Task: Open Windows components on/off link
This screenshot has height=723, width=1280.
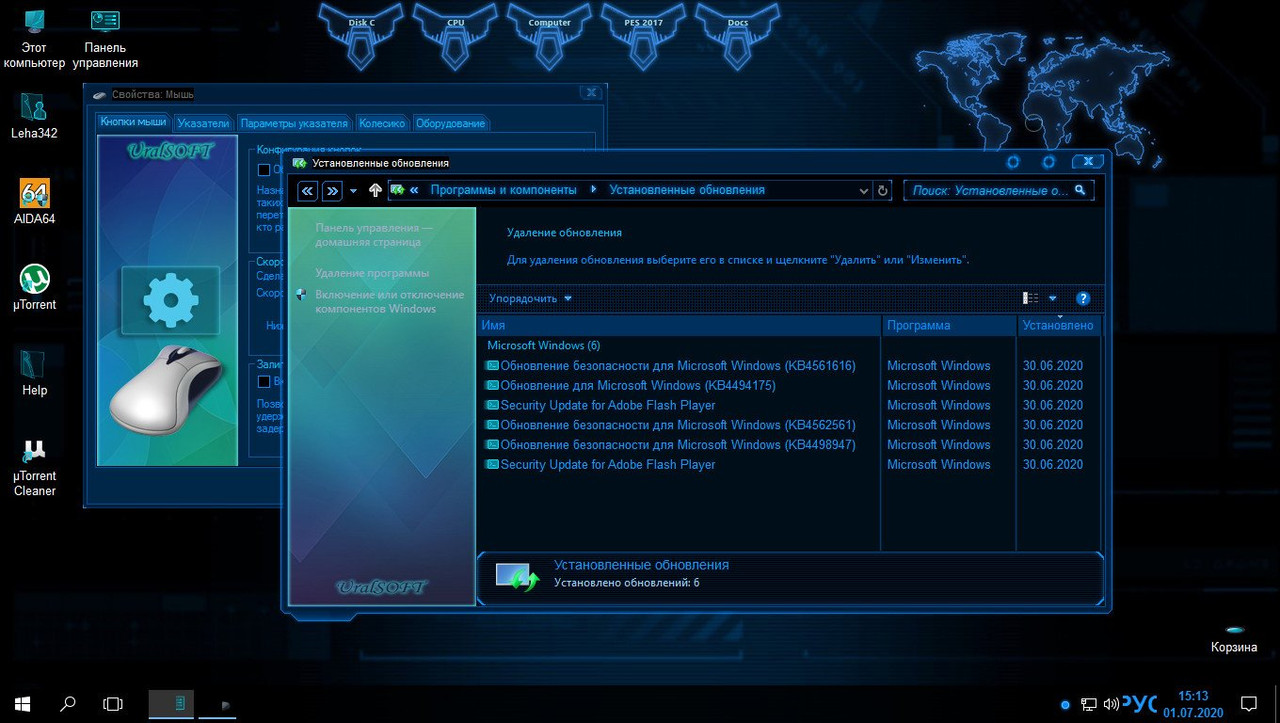Action: coord(389,302)
